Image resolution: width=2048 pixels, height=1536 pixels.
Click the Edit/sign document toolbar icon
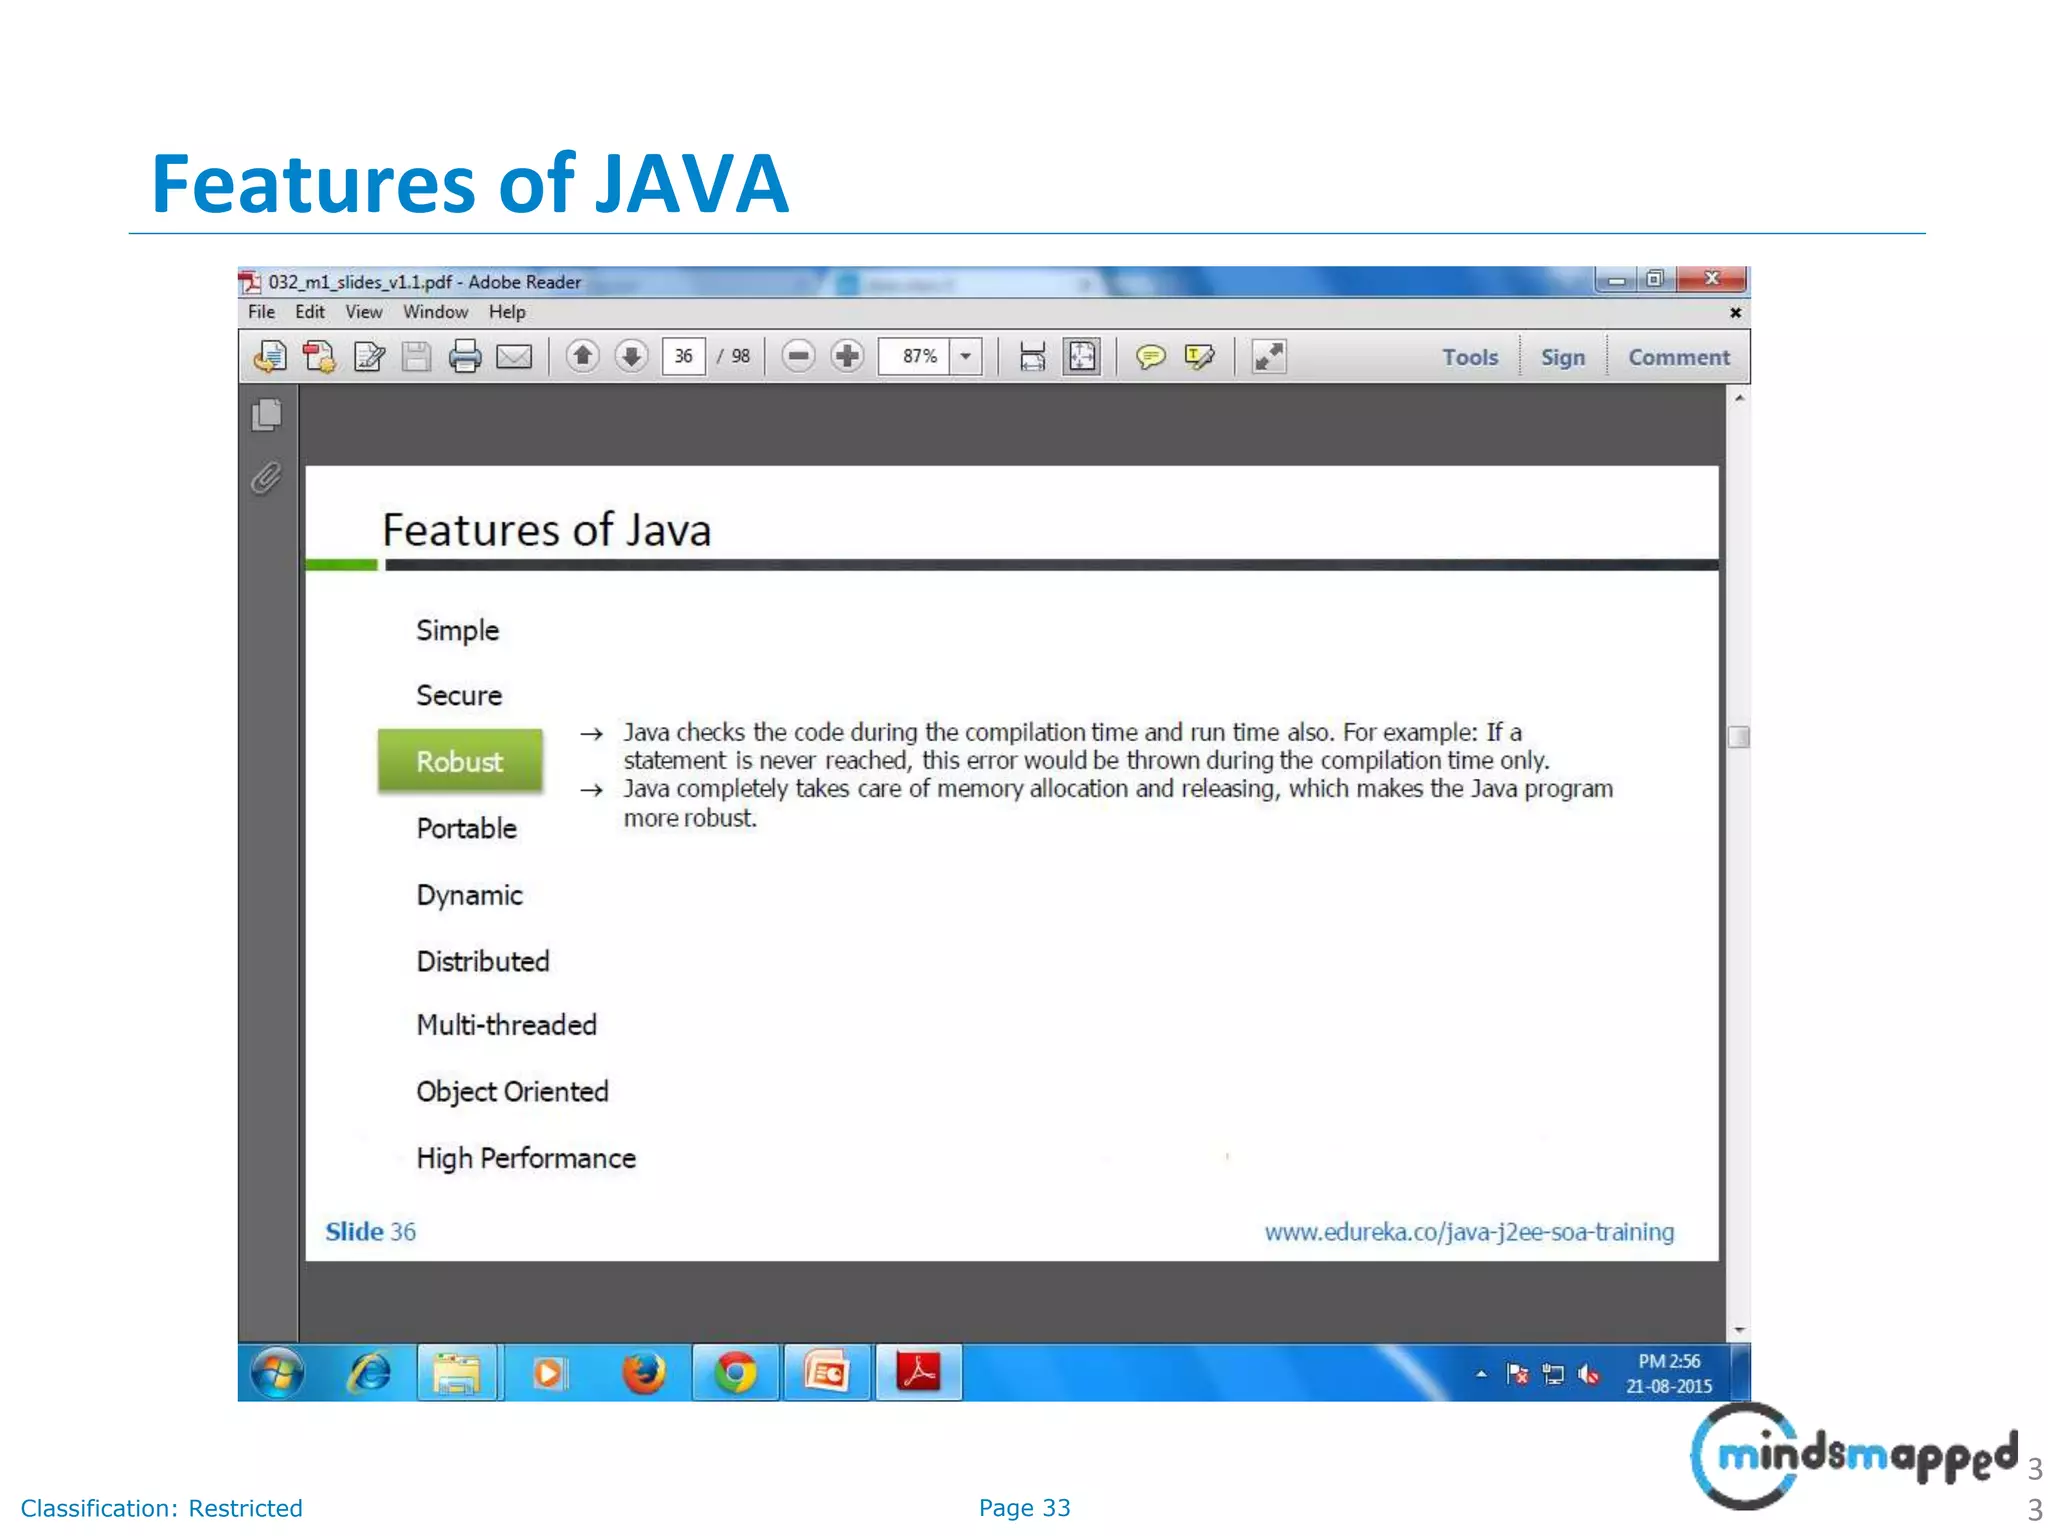click(369, 357)
